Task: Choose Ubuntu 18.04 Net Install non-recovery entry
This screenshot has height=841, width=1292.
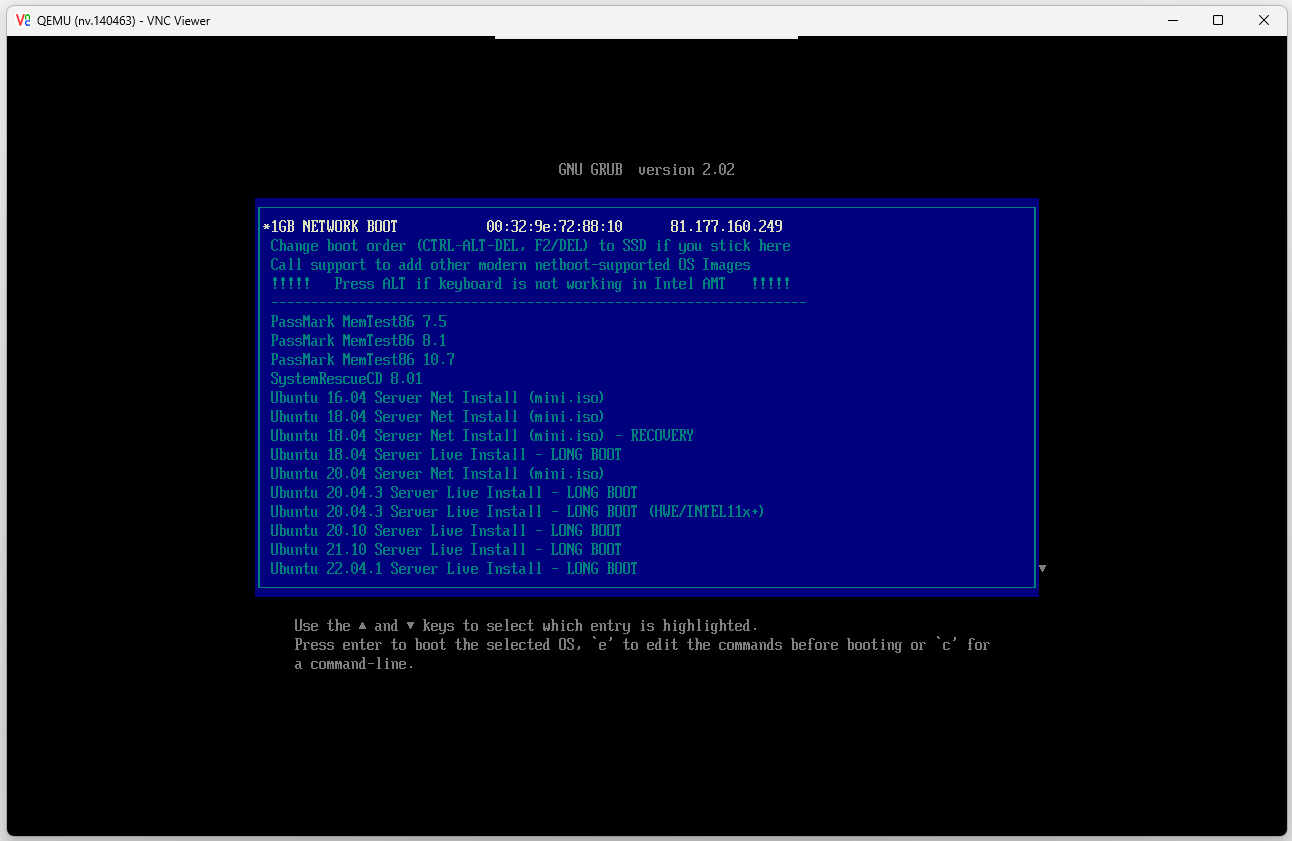Action: coord(437,417)
